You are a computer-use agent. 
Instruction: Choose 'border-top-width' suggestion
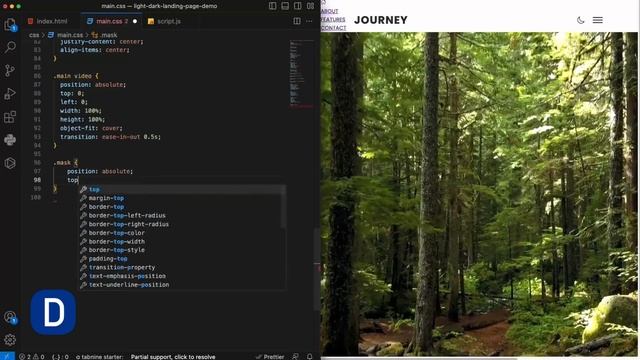(x=182, y=242)
